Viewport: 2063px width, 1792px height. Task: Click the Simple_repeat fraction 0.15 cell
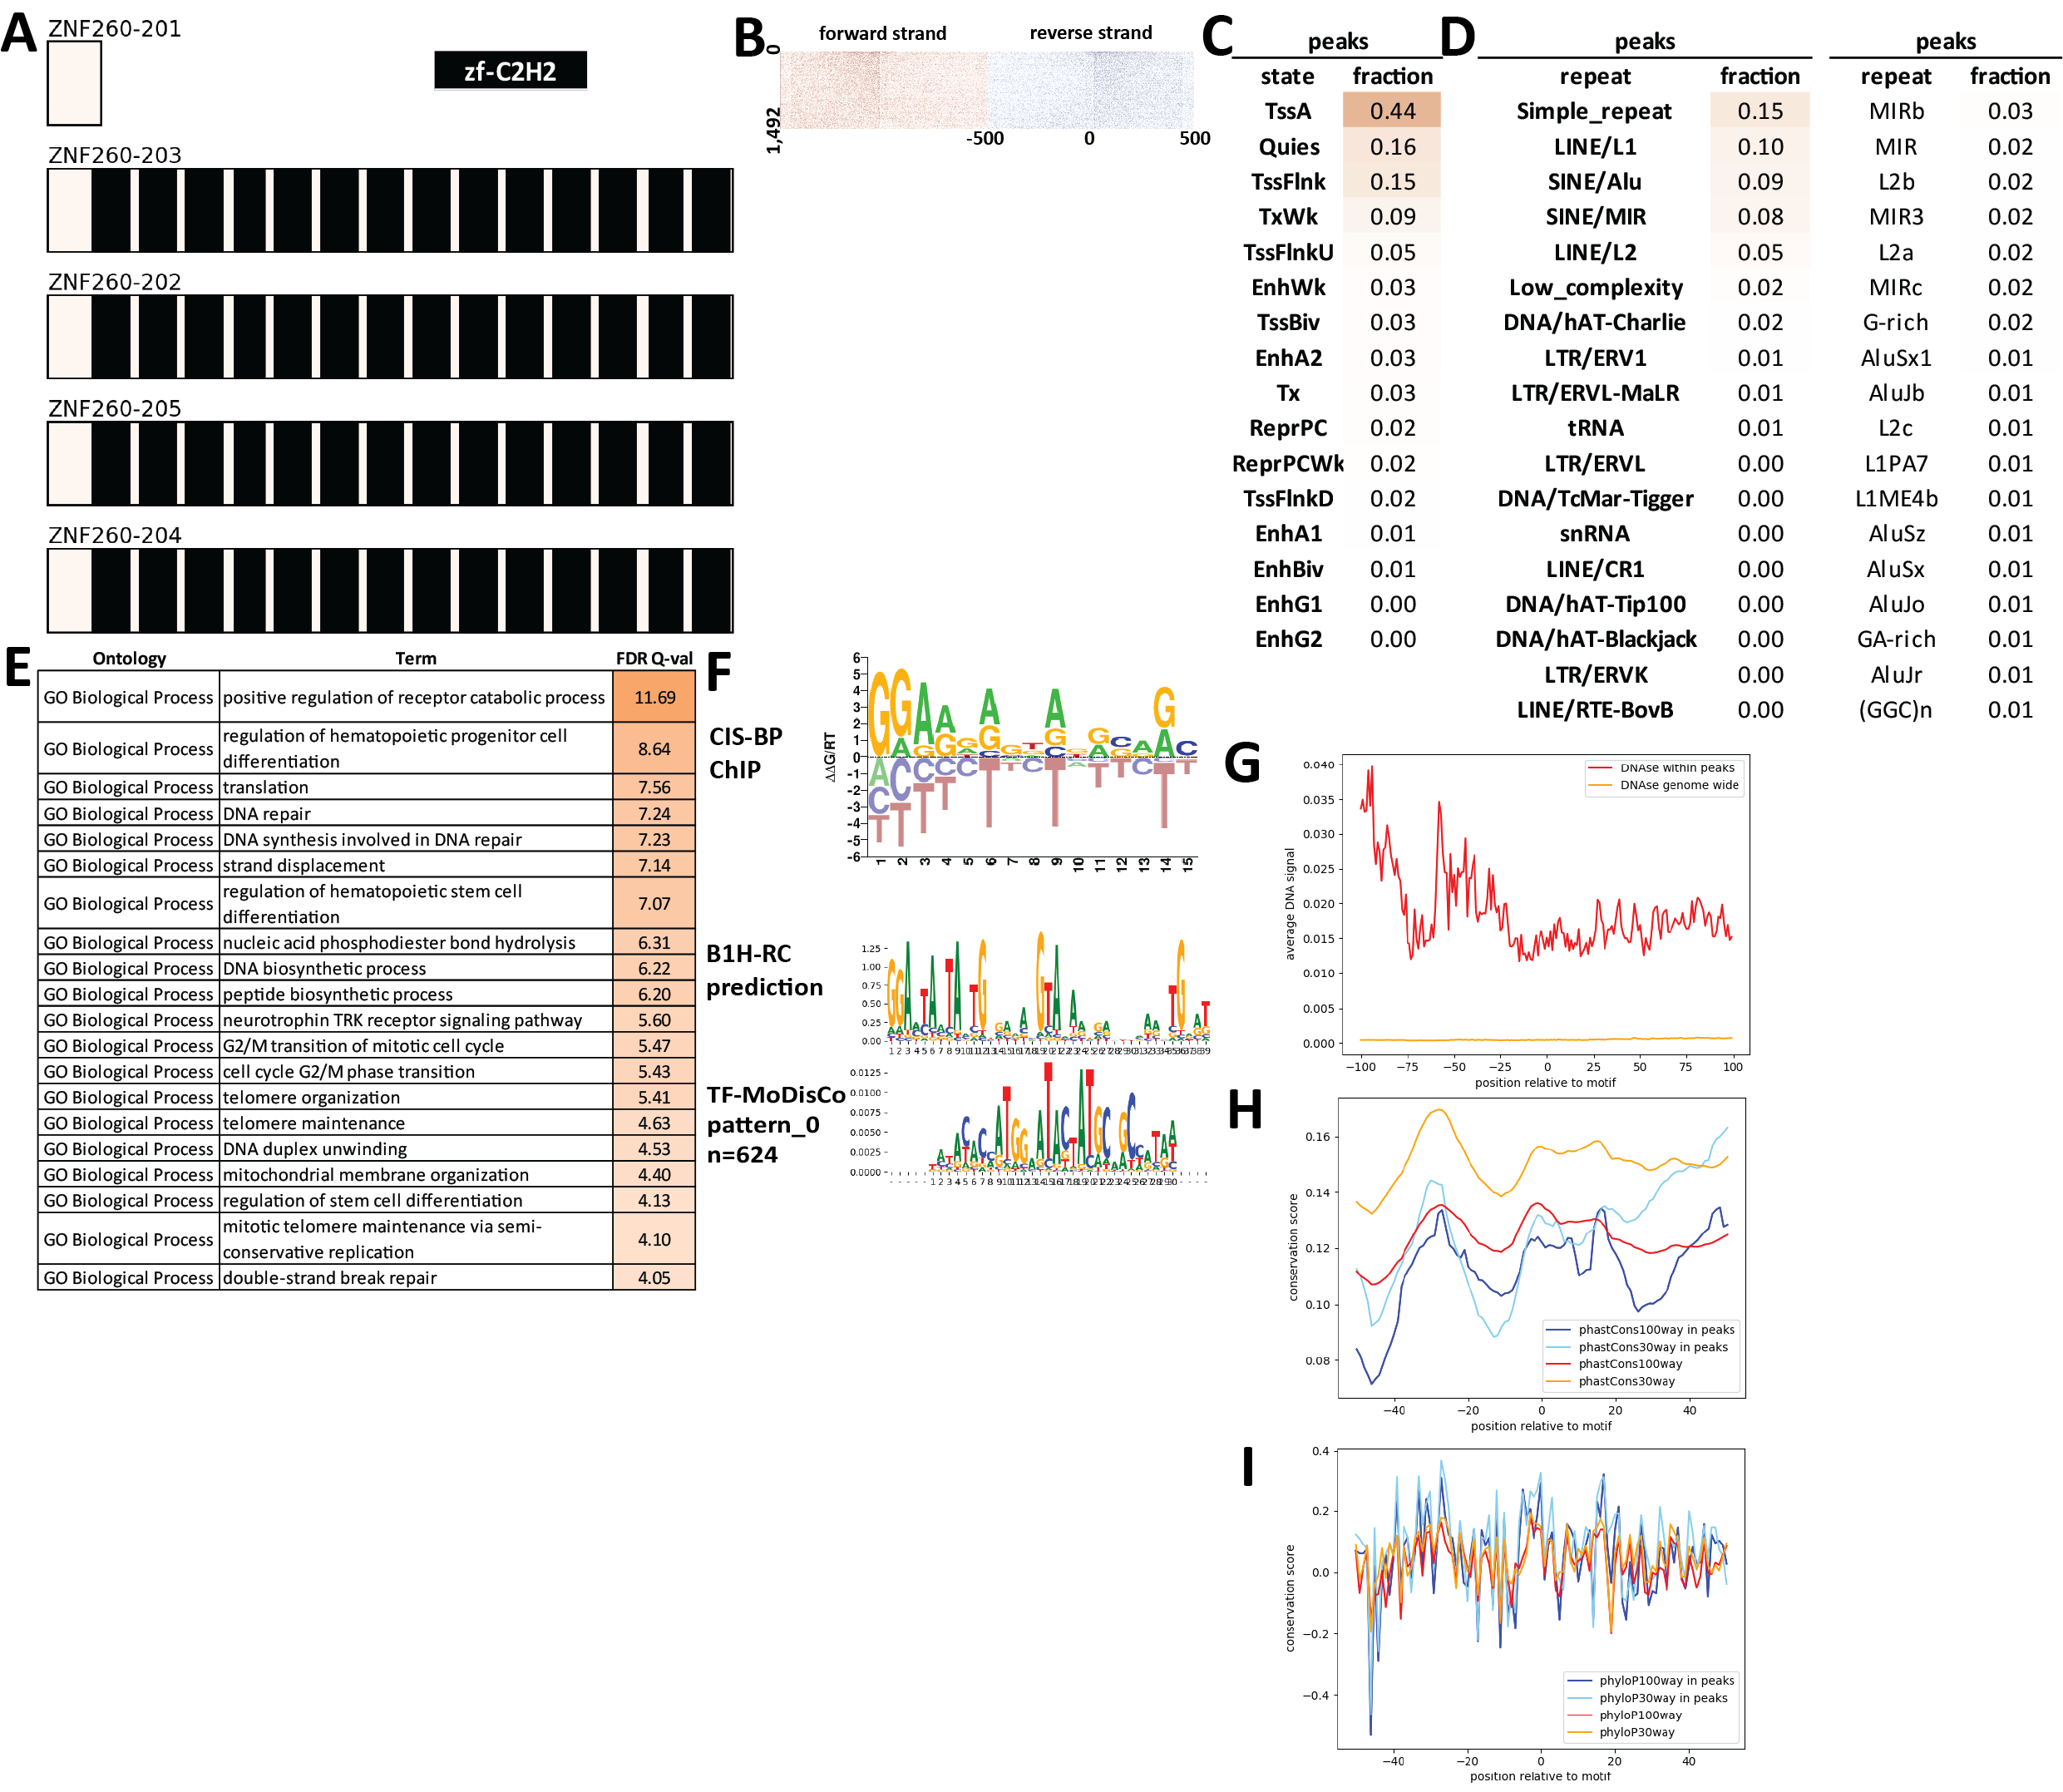(1759, 111)
